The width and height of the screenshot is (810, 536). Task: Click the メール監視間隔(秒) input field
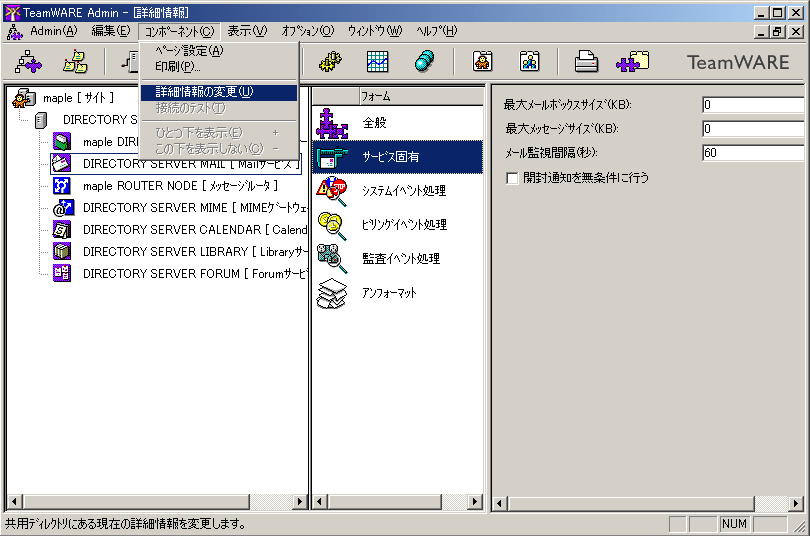pyautogui.click(x=753, y=152)
